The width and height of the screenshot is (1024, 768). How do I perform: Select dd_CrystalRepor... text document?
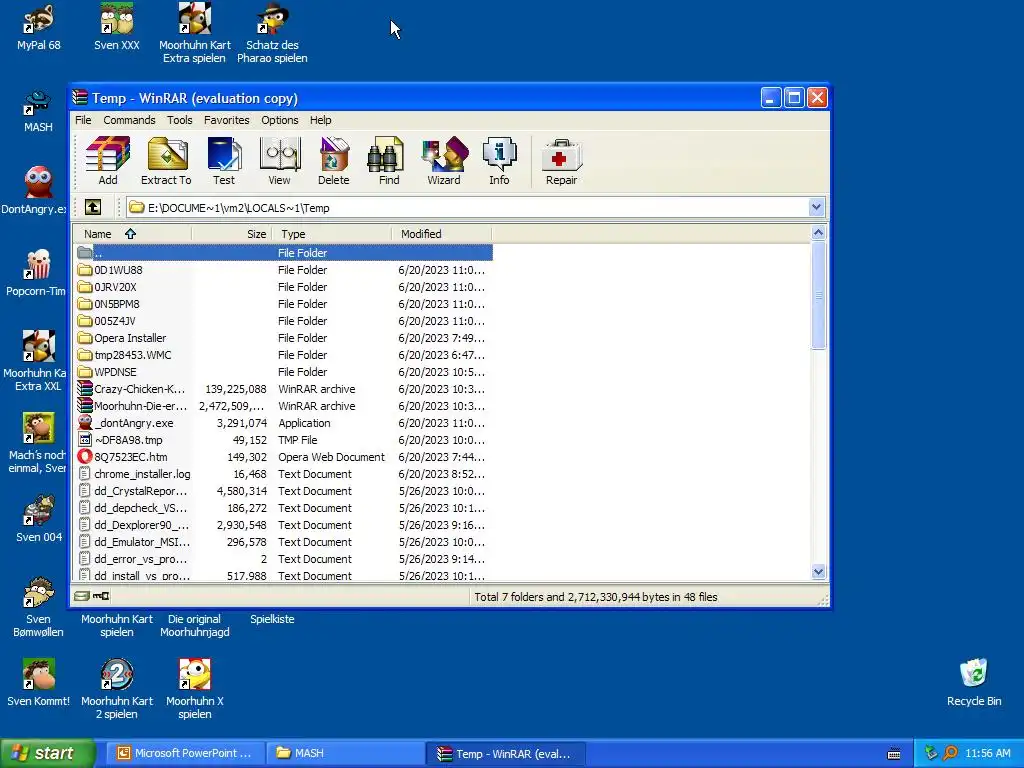(x=283, y=490)
